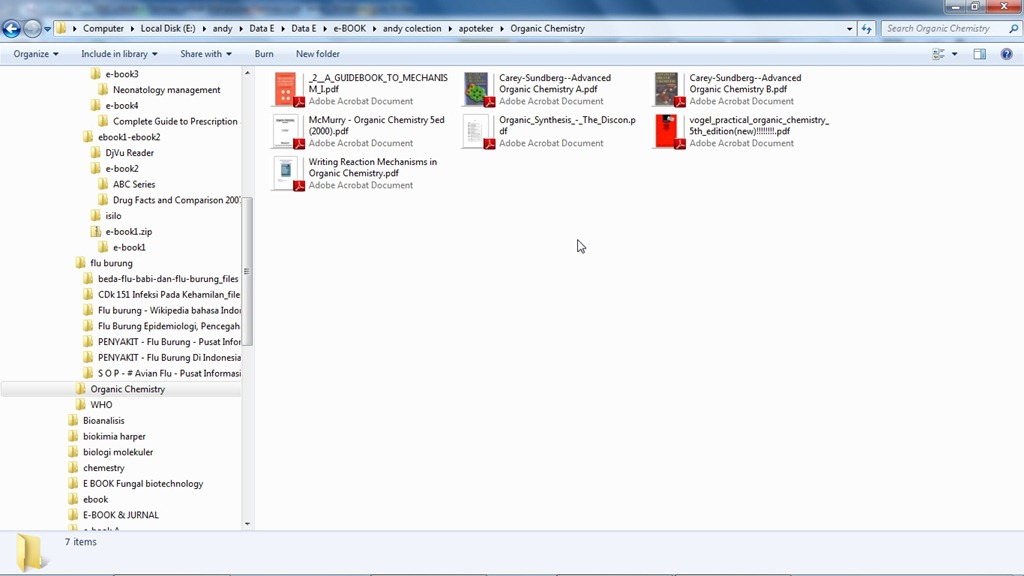Click the vogel_practical_organic_chemistry filename text
Image resolution: width=1024 pixels, height=576 pixels.
(759, 125)
